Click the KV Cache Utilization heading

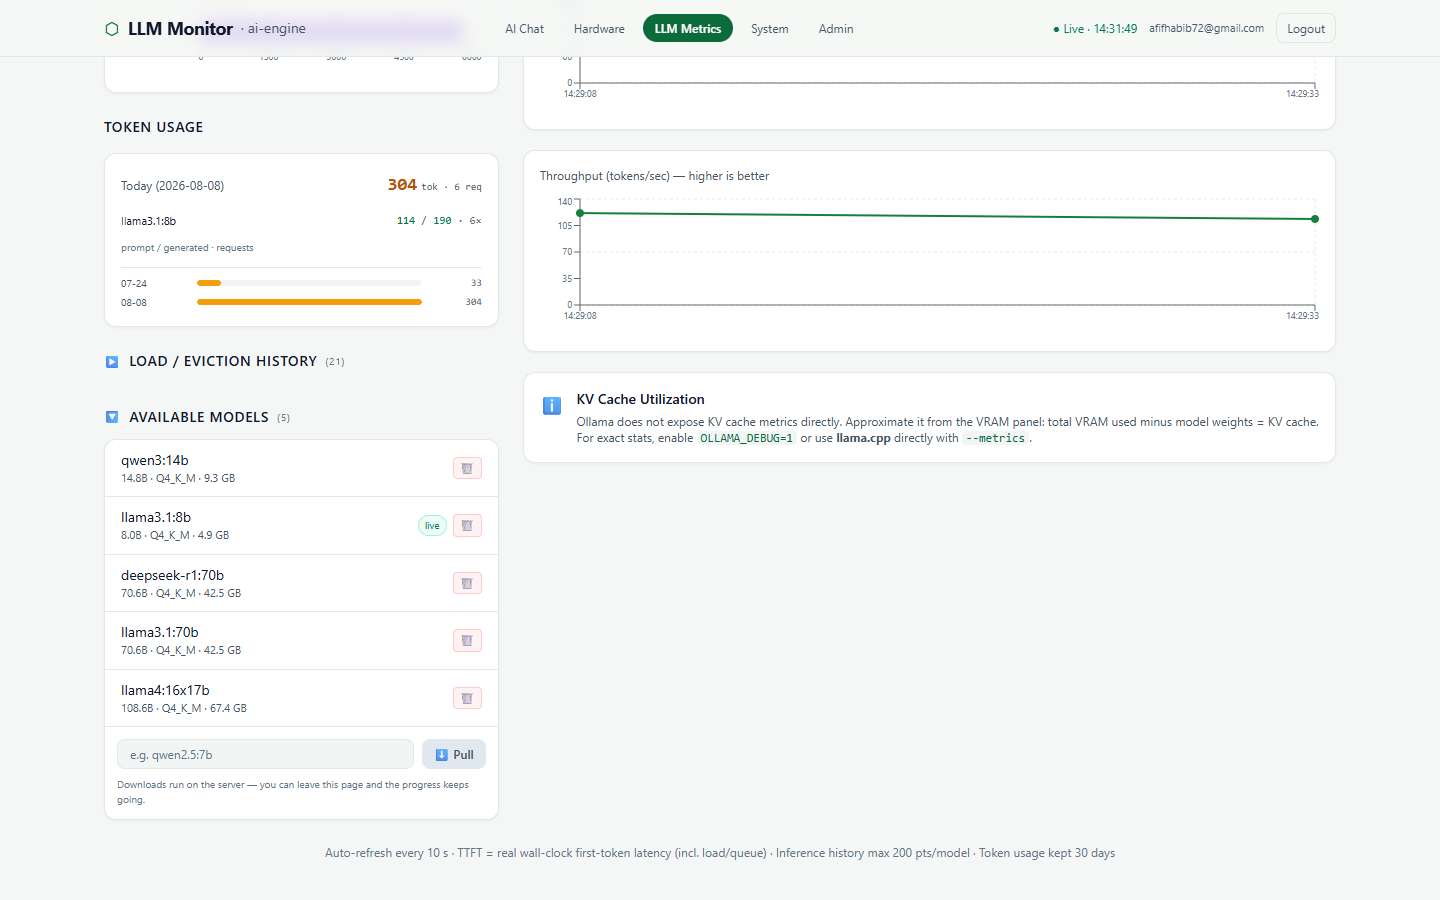(x=640, y=399)
